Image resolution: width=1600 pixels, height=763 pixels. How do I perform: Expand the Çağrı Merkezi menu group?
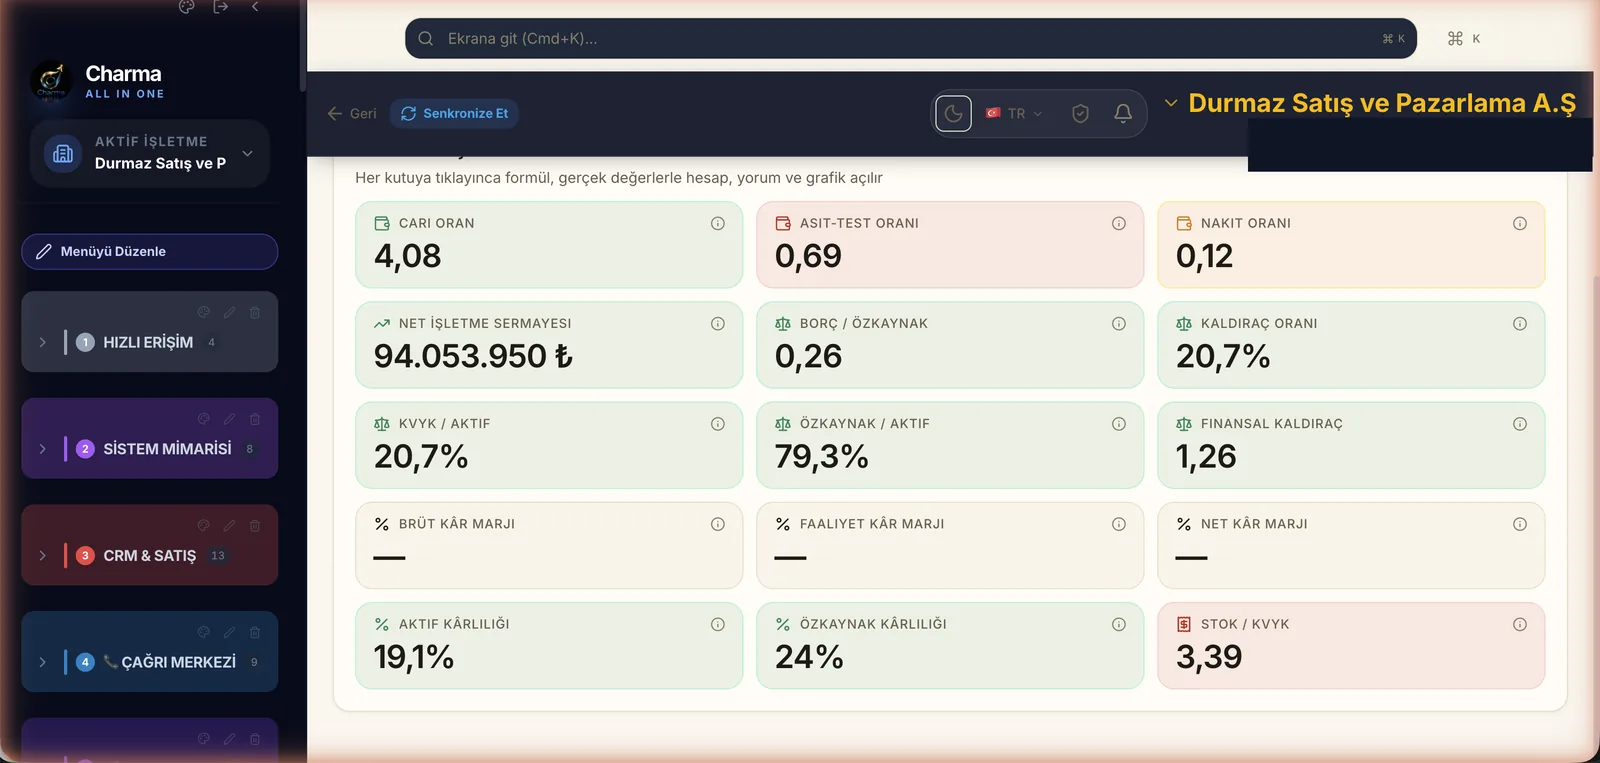tap(43, 662)
